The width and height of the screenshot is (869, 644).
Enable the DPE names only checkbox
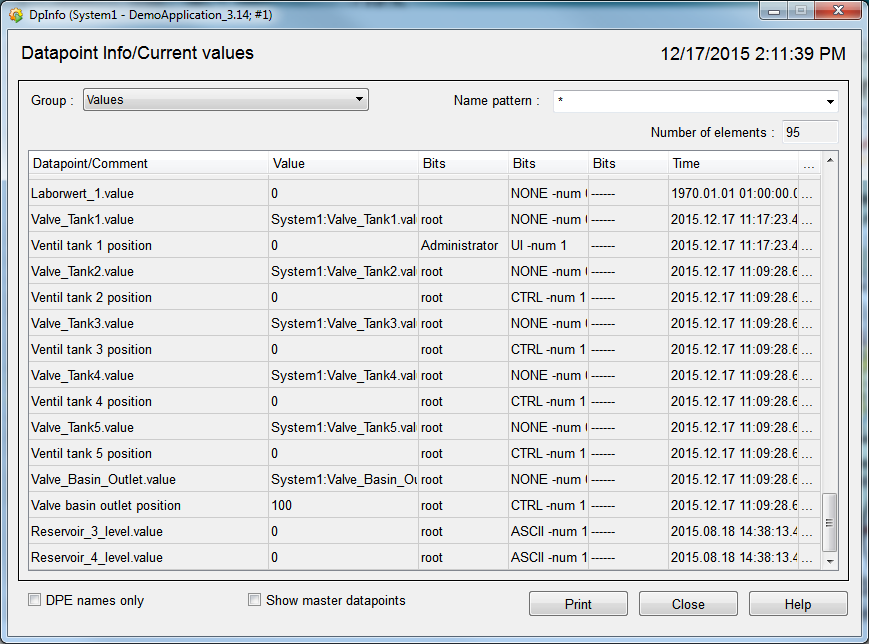click(x=36, y=601)
